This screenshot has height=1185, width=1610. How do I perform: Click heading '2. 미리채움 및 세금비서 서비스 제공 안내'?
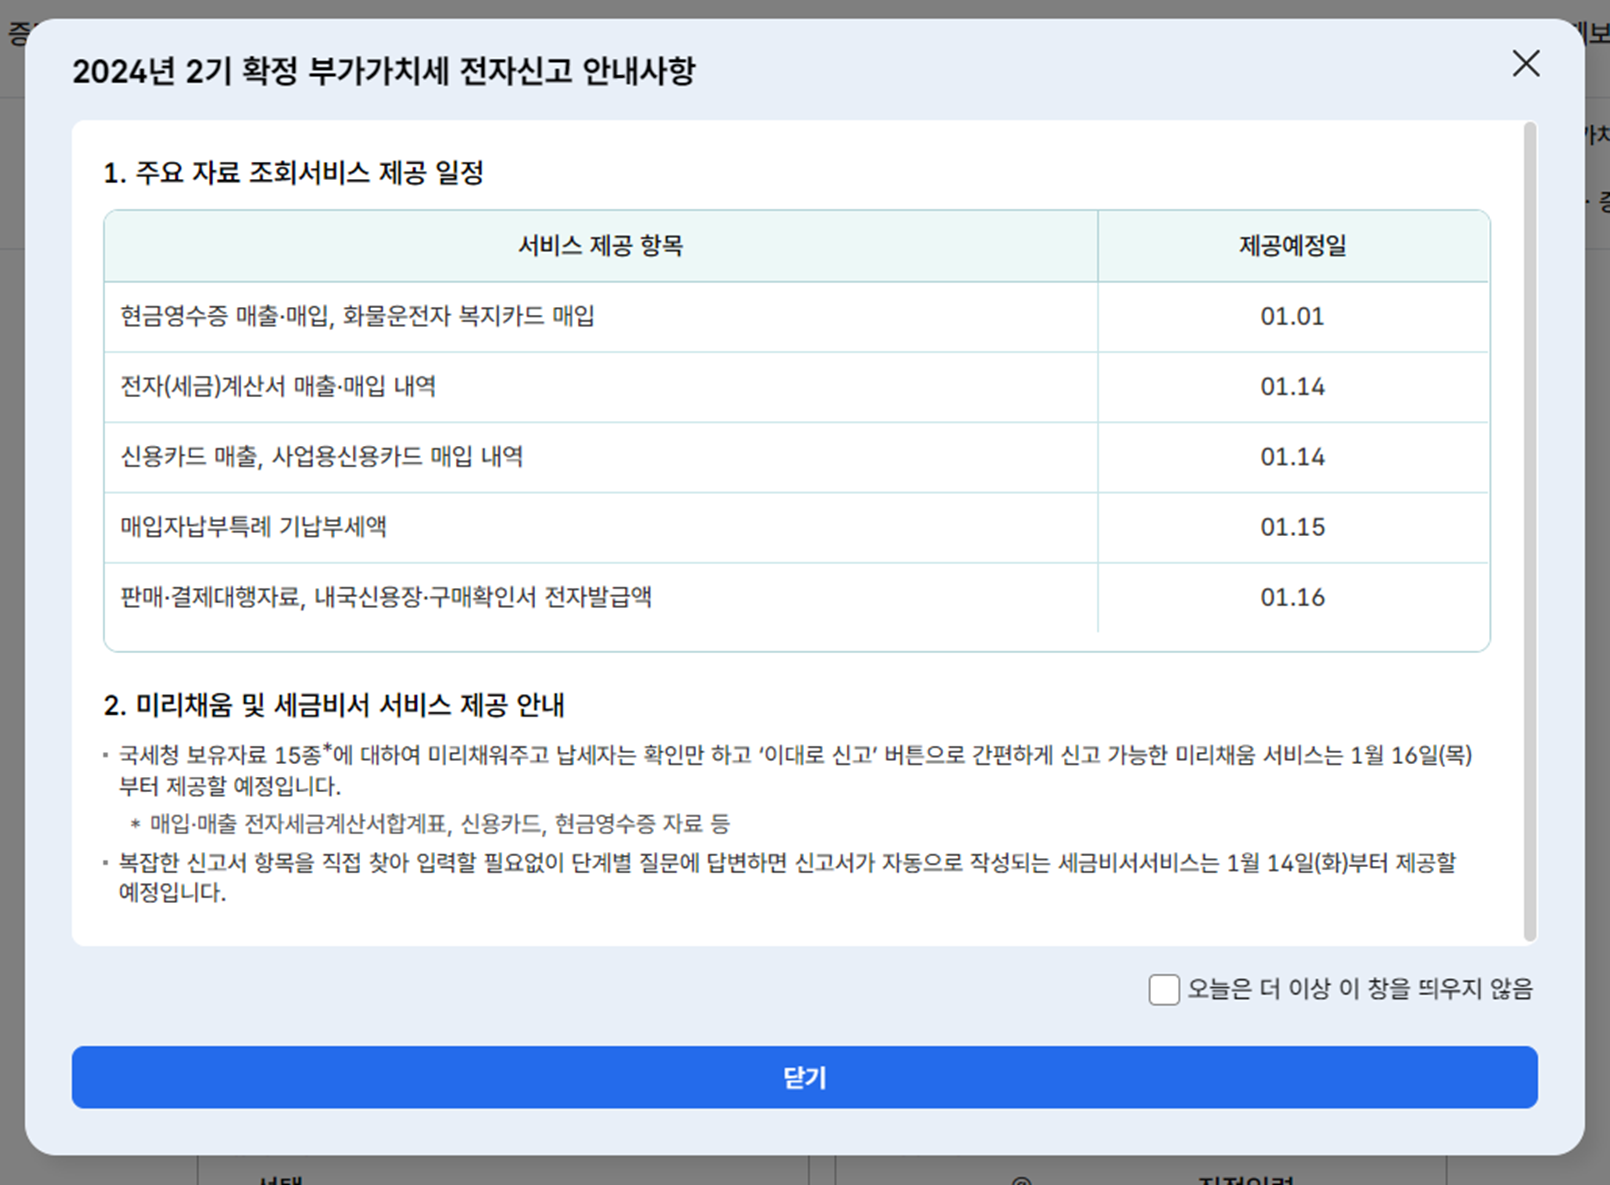[334, 704]
